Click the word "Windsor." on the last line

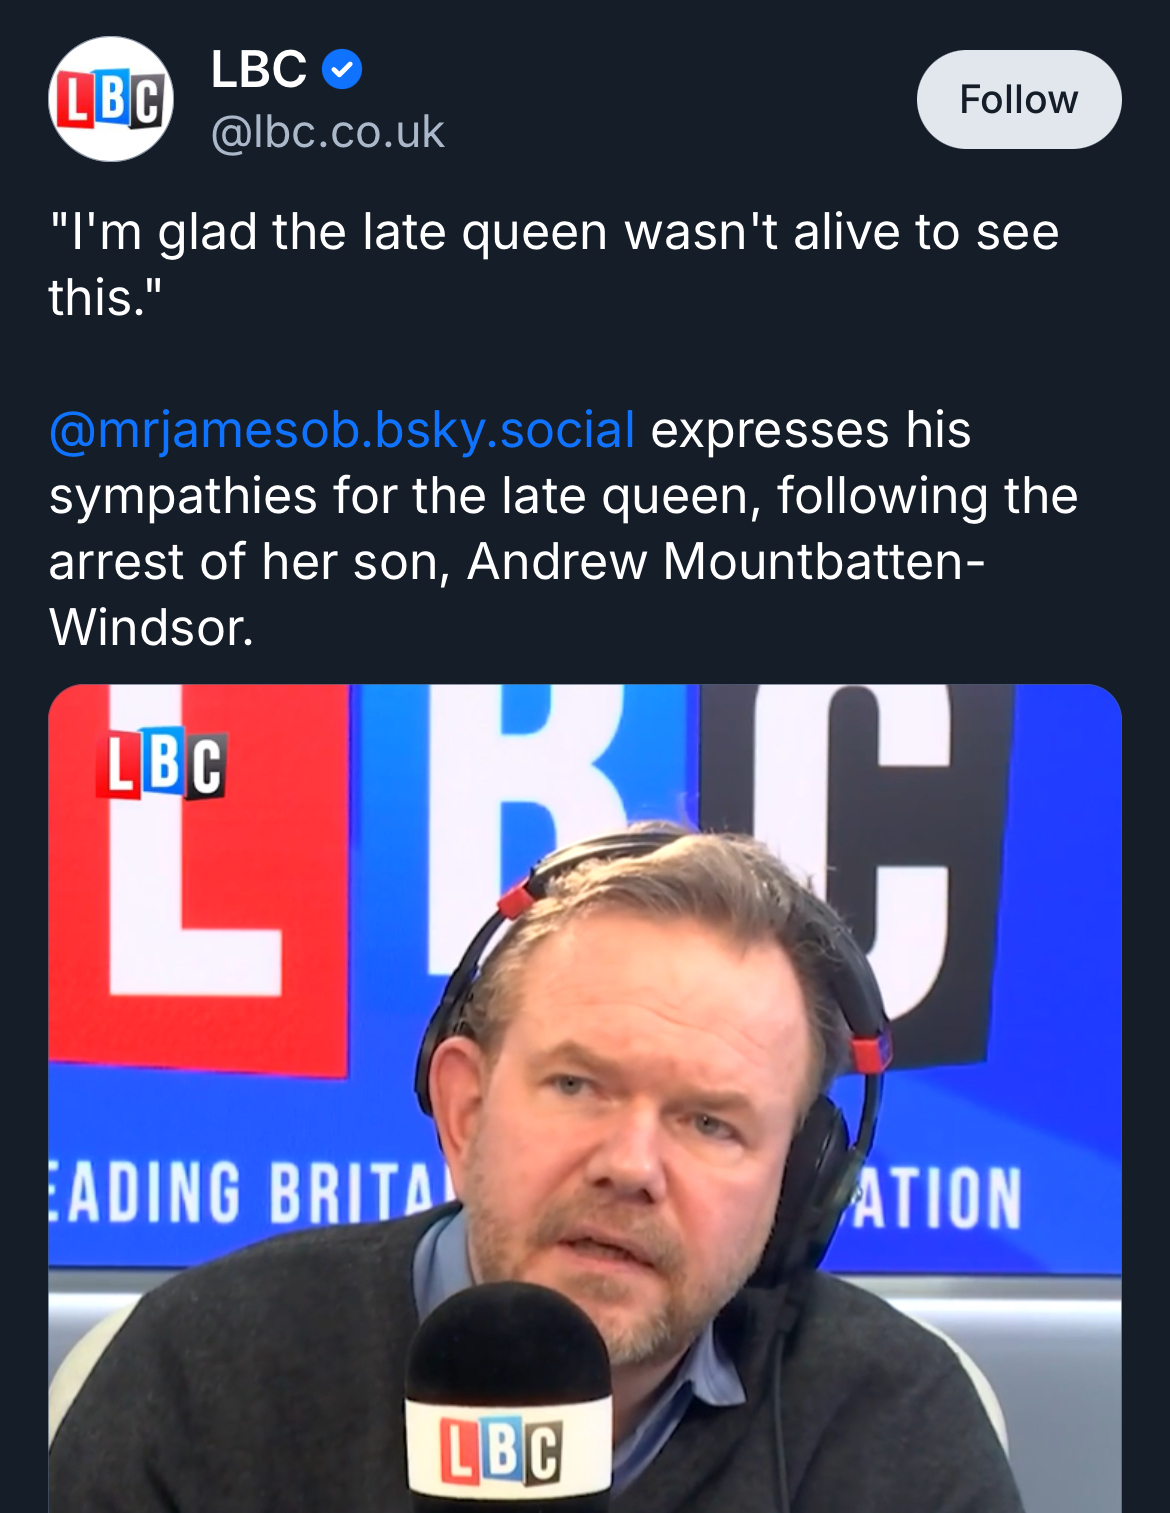pos(151,628)
